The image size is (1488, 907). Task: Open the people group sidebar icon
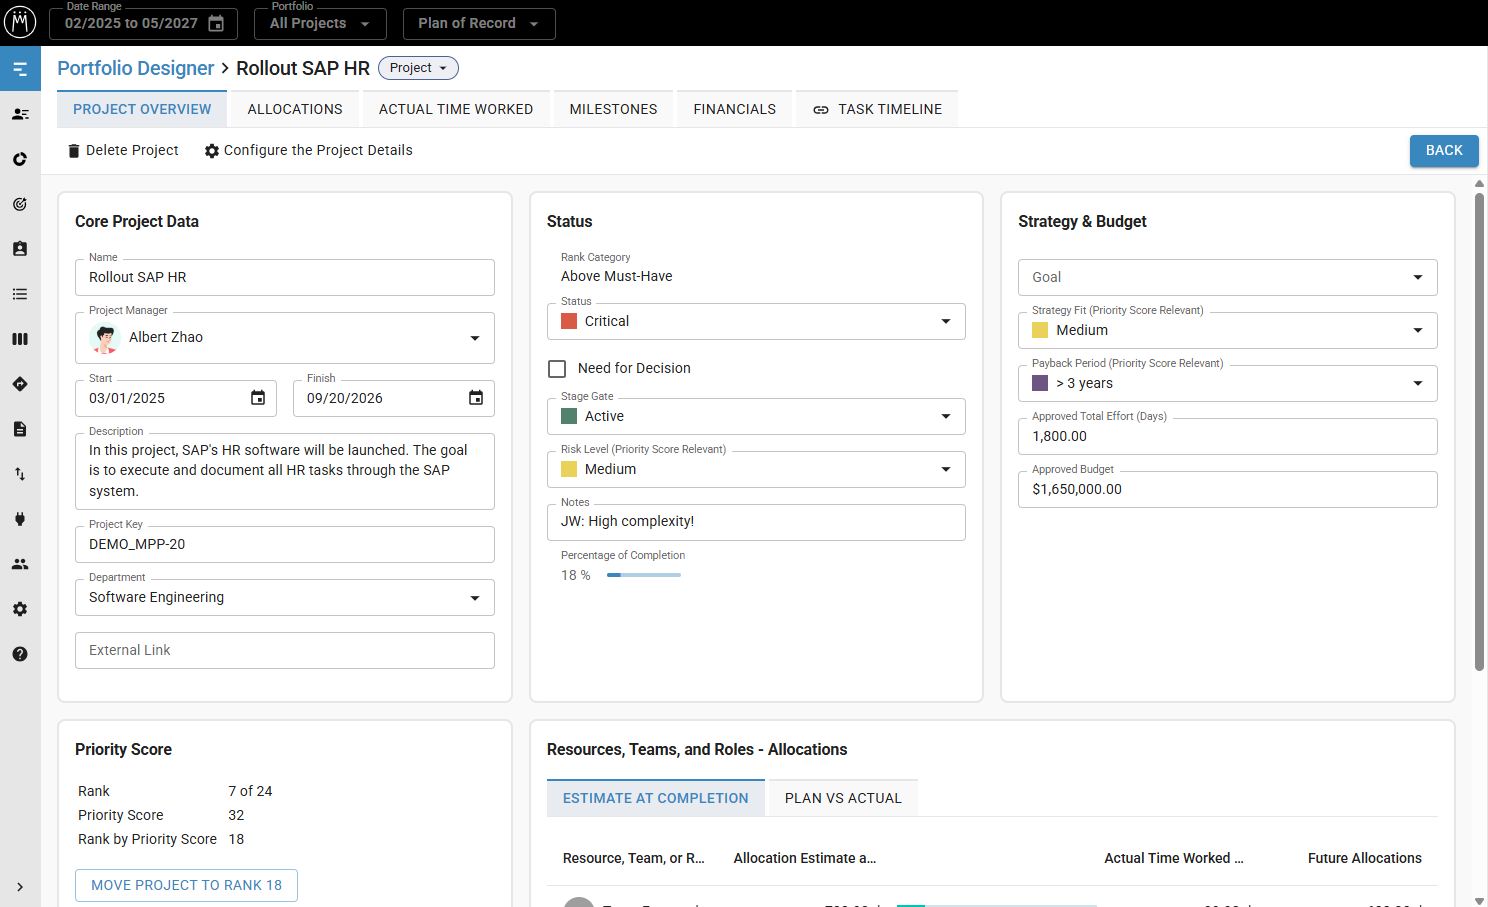point(20,564)
